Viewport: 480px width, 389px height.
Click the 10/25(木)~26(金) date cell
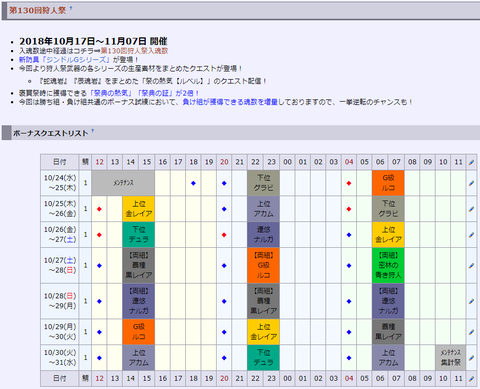tap(60, 209)
